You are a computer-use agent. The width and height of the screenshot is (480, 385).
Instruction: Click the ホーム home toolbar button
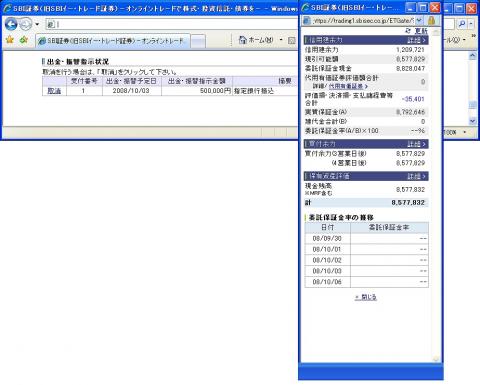[256, 40]
